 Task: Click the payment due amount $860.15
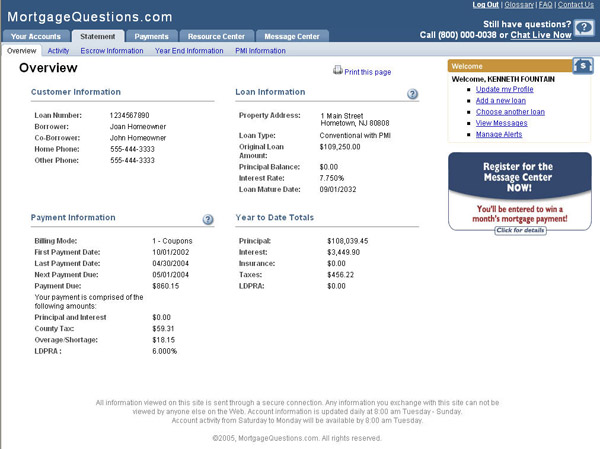click(x=166, y=286)
